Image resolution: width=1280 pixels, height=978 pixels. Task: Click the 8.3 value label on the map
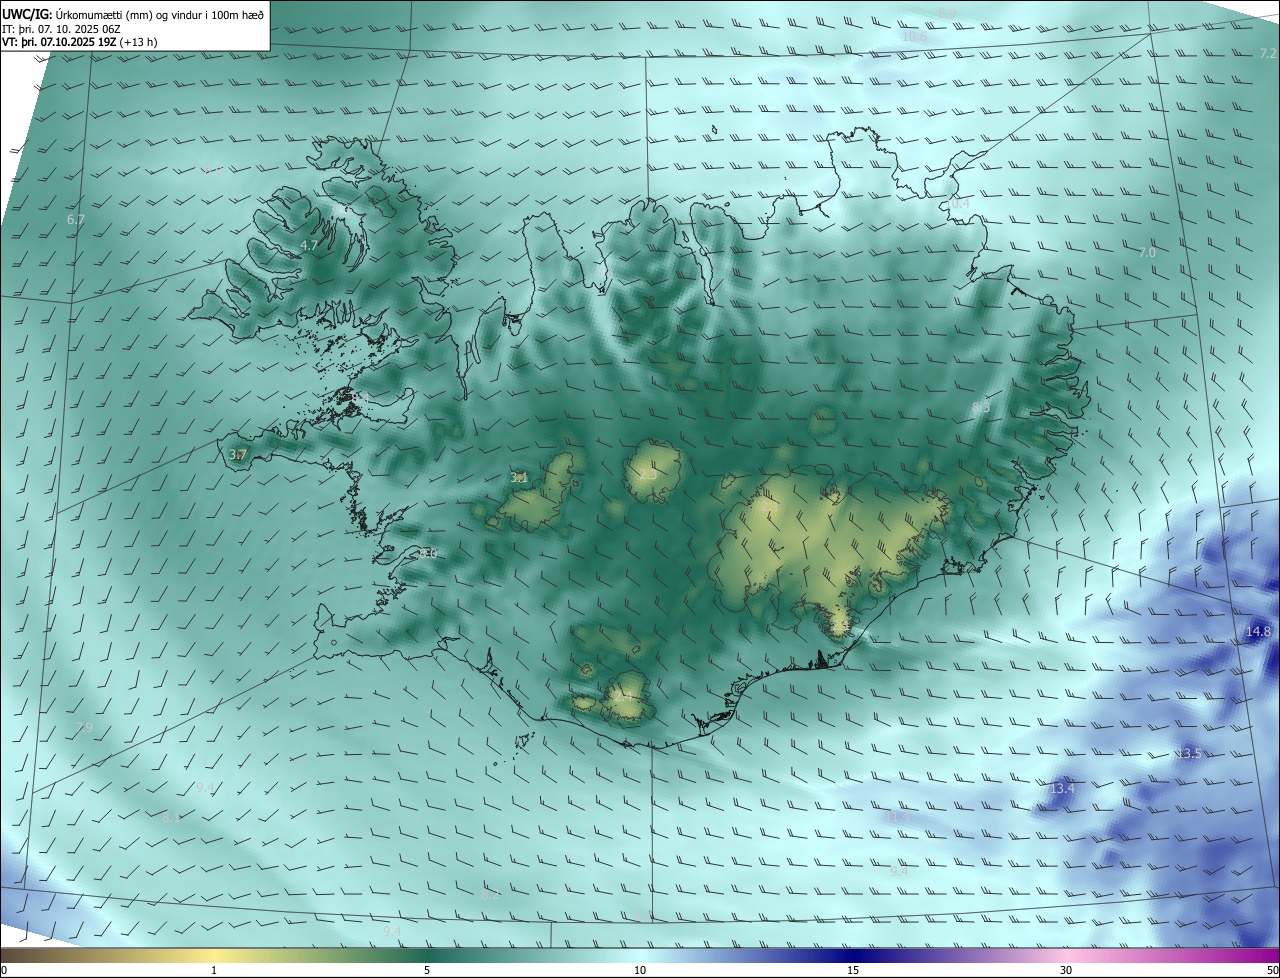(x=981, y=407)
